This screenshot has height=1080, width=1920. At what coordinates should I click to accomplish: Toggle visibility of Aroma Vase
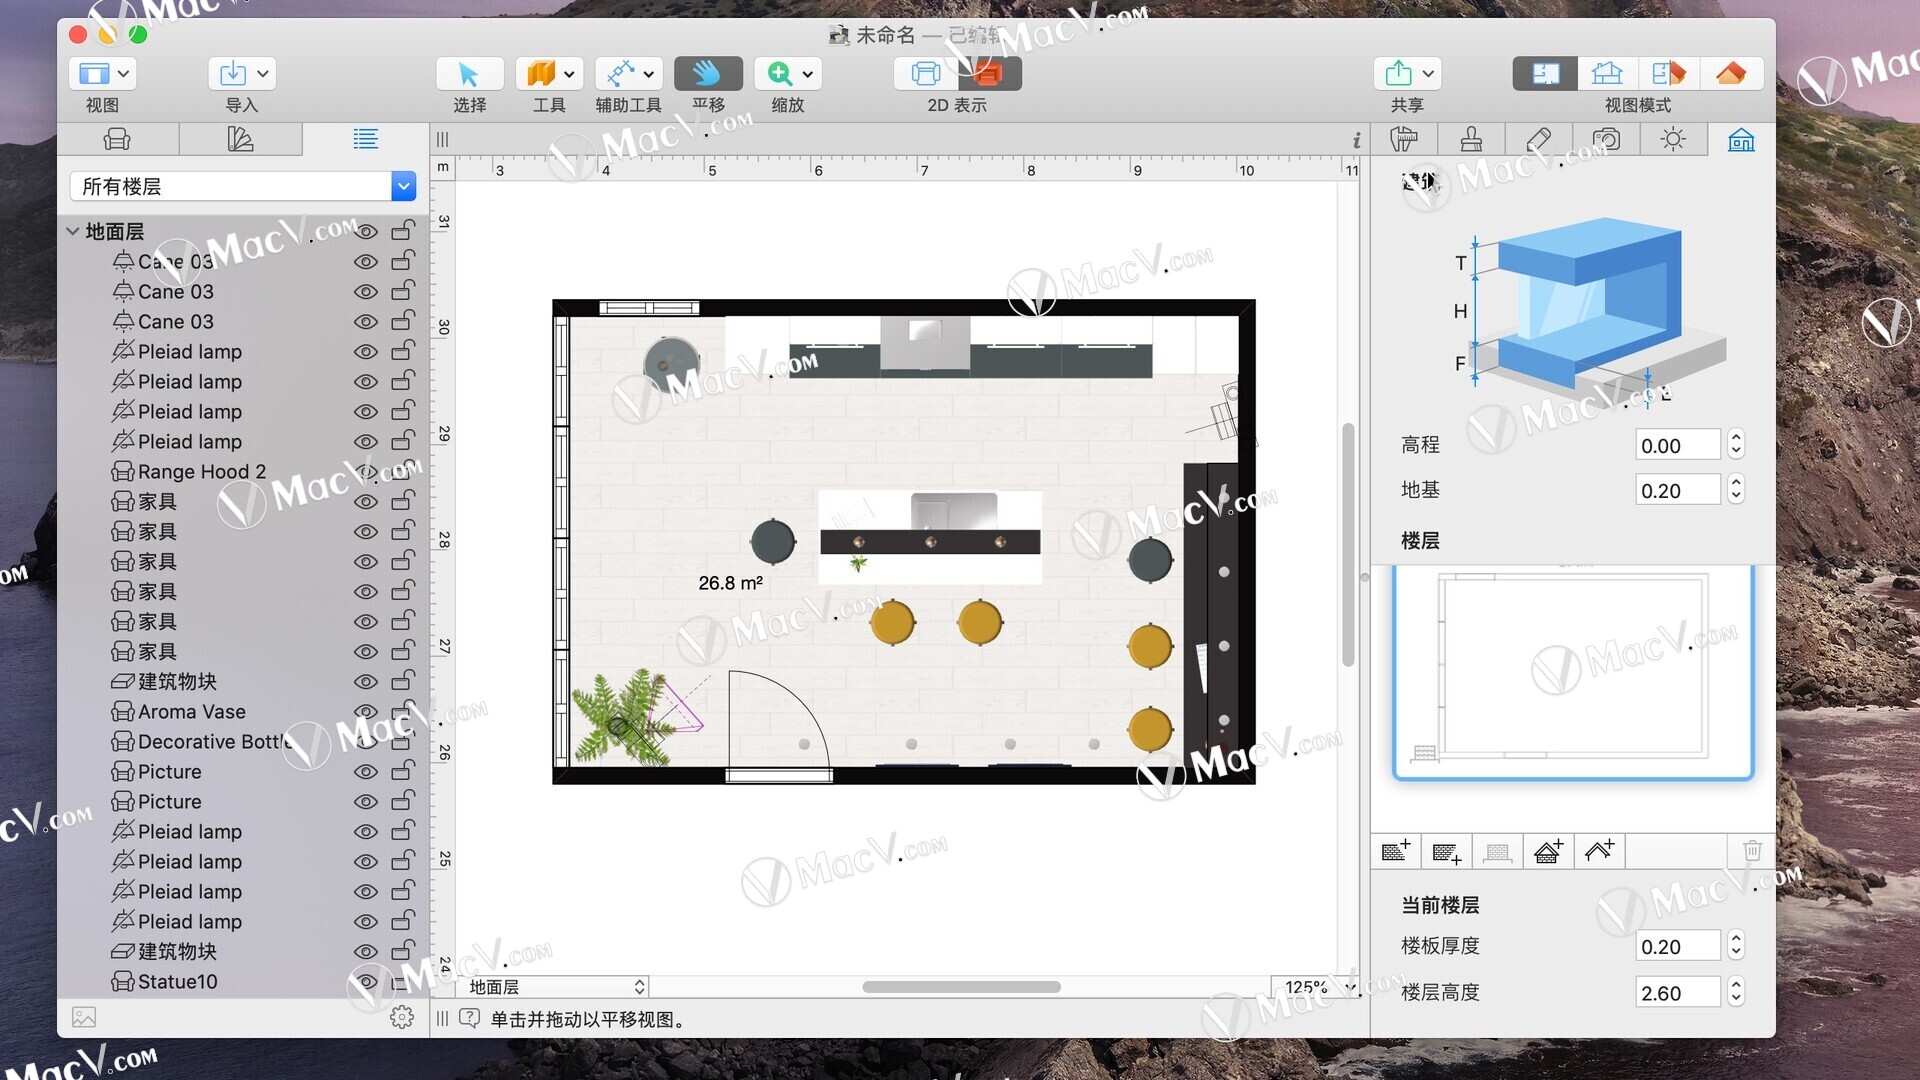pos(366,712)
